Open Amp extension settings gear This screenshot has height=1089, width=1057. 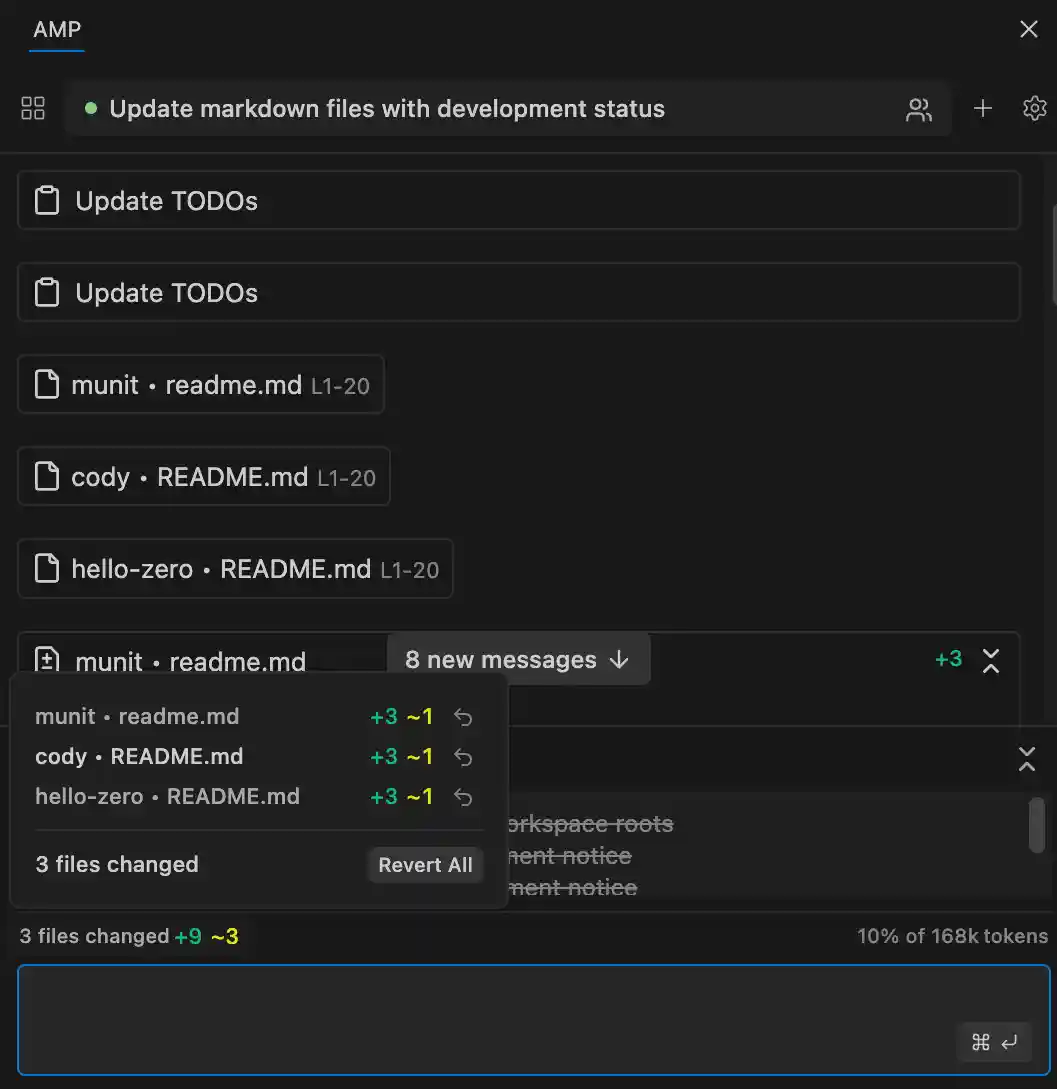(1035, 109)
